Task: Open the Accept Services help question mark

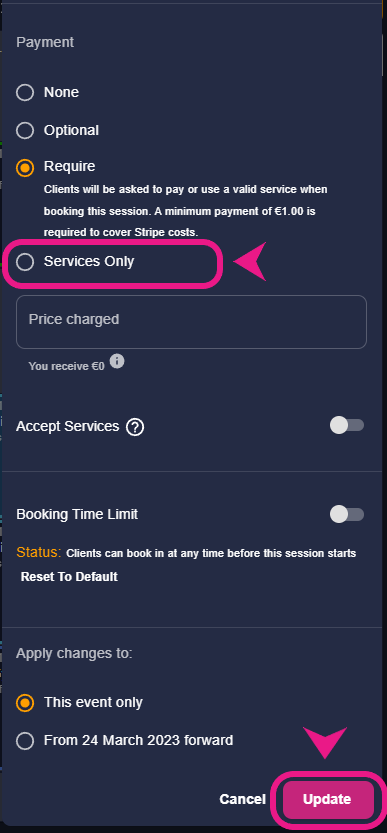Action: [135, 427]
